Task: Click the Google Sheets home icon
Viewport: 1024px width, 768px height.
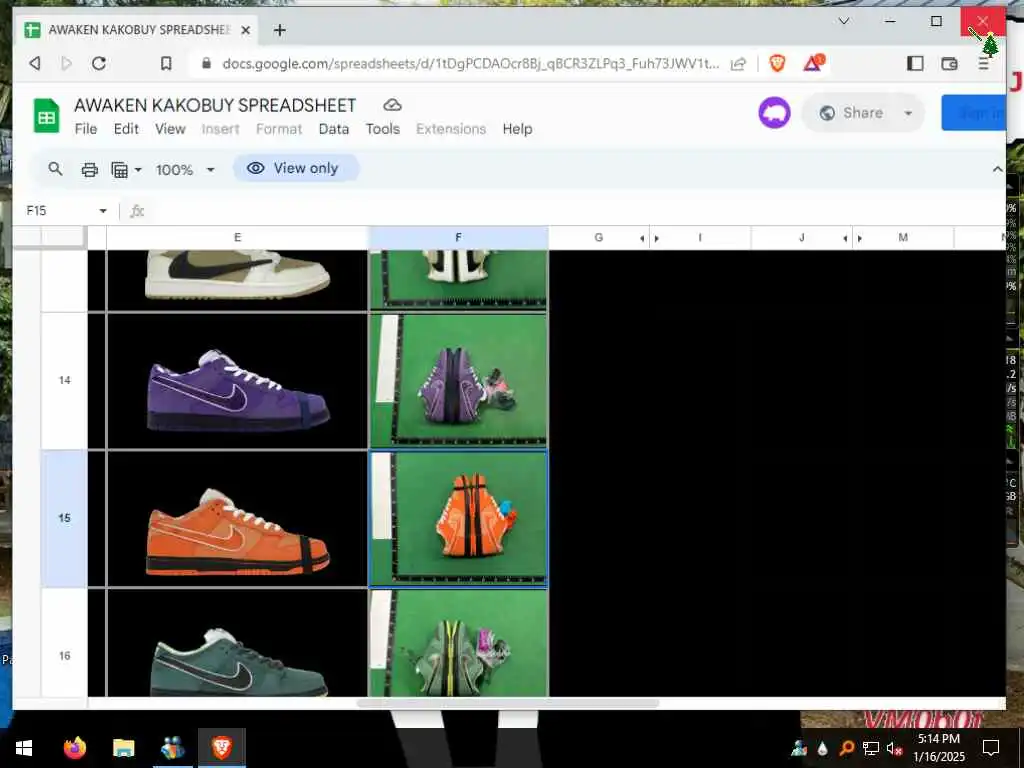Action: pos(46,116)
